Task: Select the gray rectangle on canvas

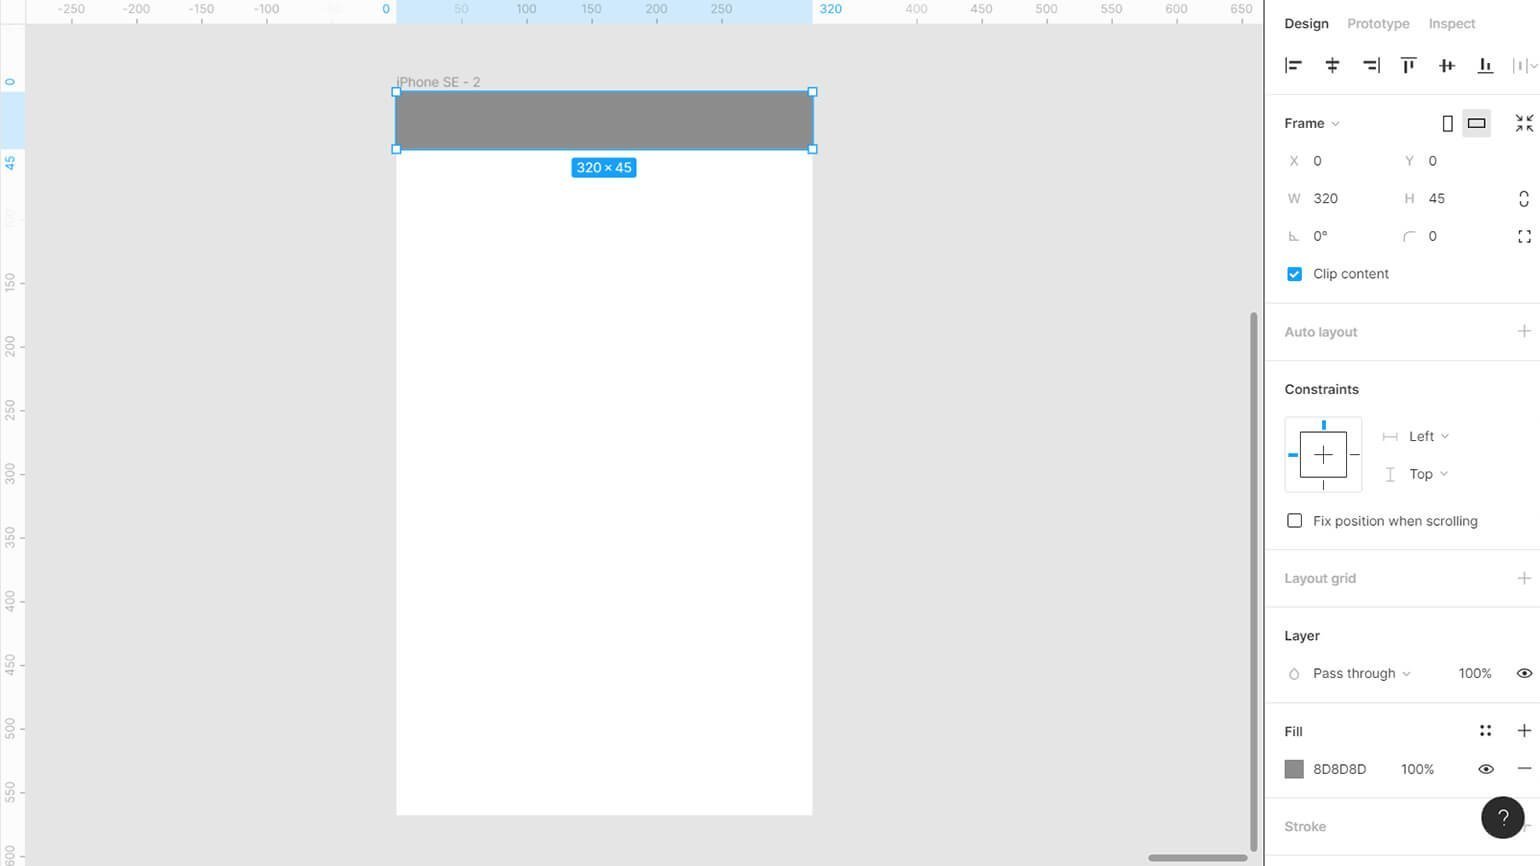Action: pos(604,120)
